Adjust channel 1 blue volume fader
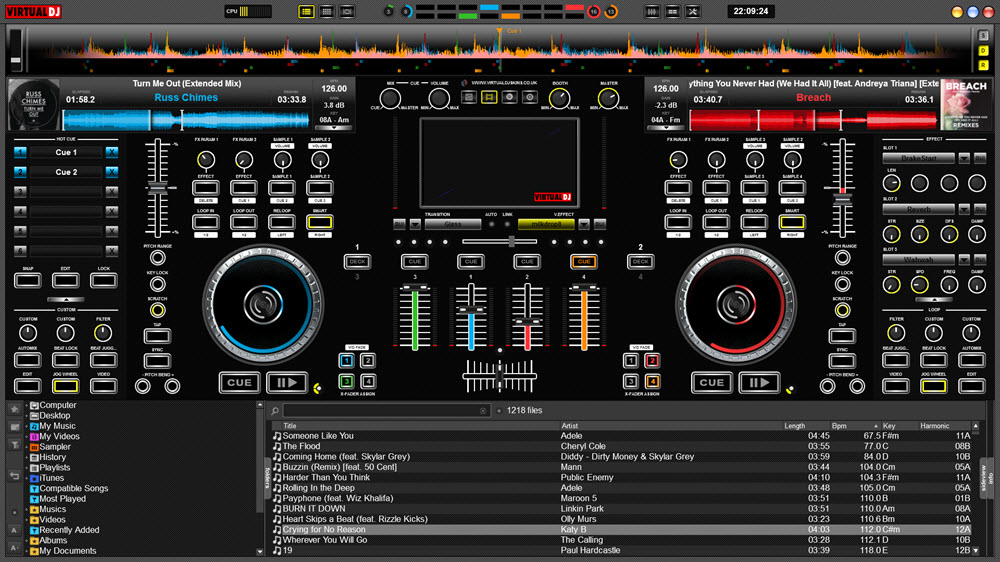 (x=471, y=310)
